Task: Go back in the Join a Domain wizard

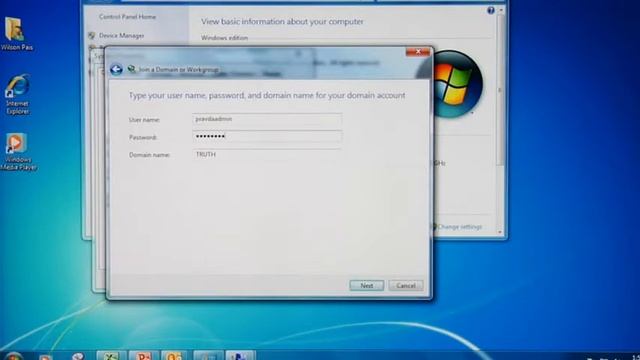Action: [116, 69]
